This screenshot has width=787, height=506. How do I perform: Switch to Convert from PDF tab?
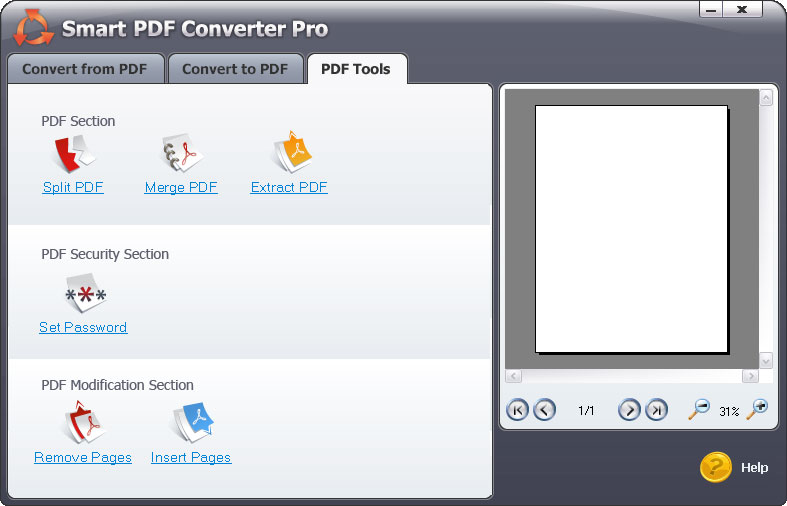(x=86, y=69)
